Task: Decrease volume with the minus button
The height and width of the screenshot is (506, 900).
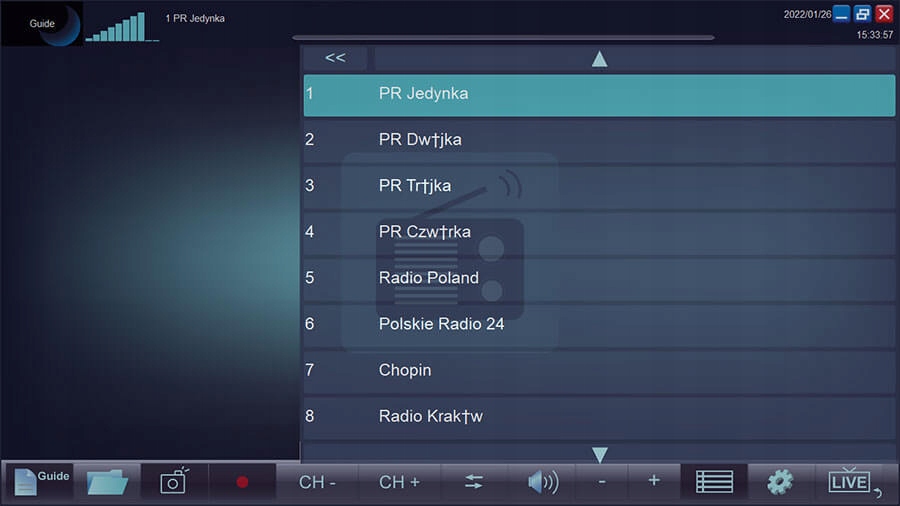Action: click(x=602, y=481)
